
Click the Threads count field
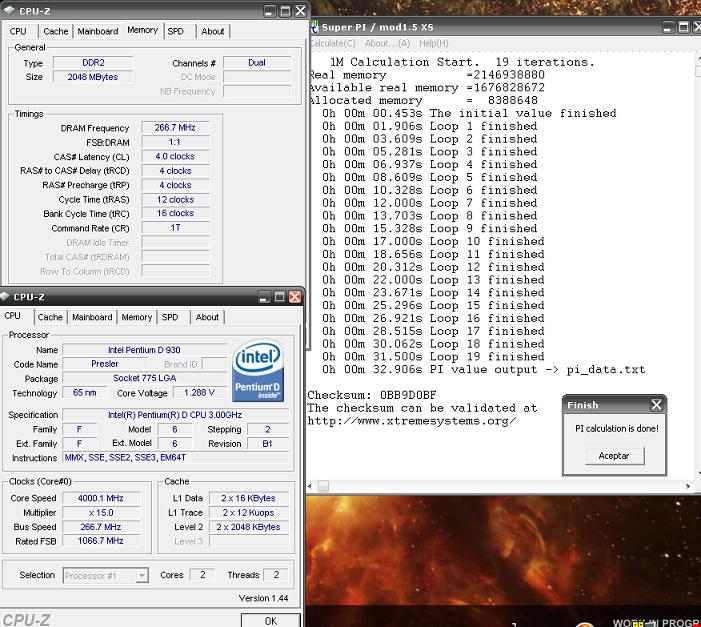276,575
